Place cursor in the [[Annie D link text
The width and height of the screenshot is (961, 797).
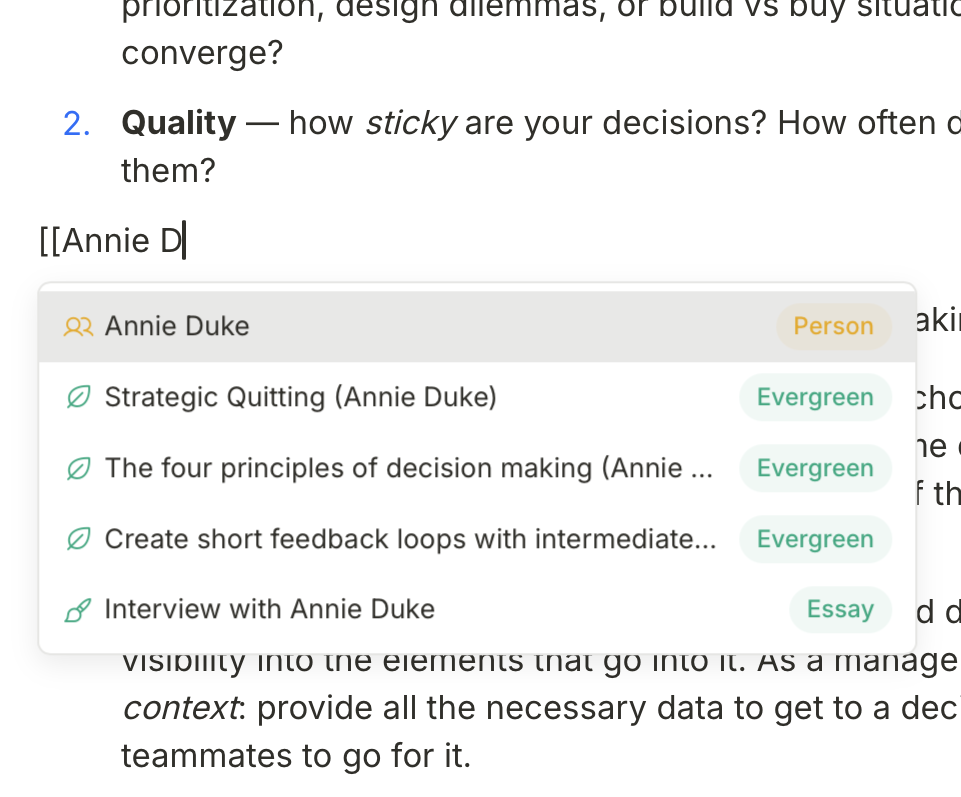(x=112, y=242)
